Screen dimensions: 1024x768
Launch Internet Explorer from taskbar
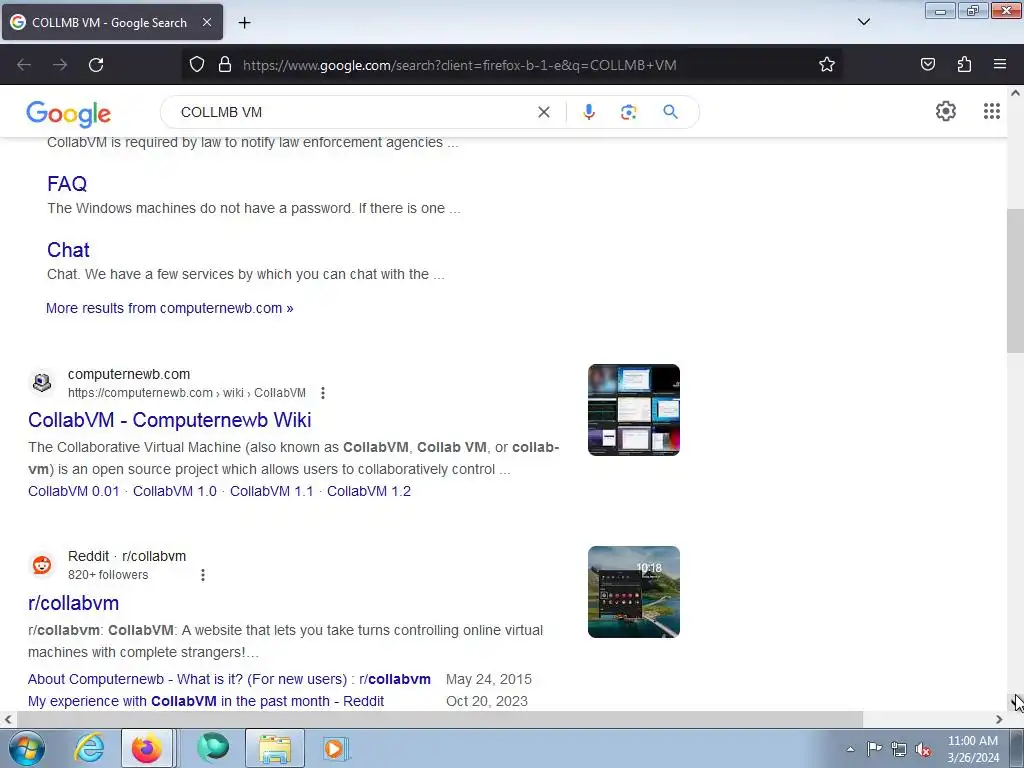89,748
